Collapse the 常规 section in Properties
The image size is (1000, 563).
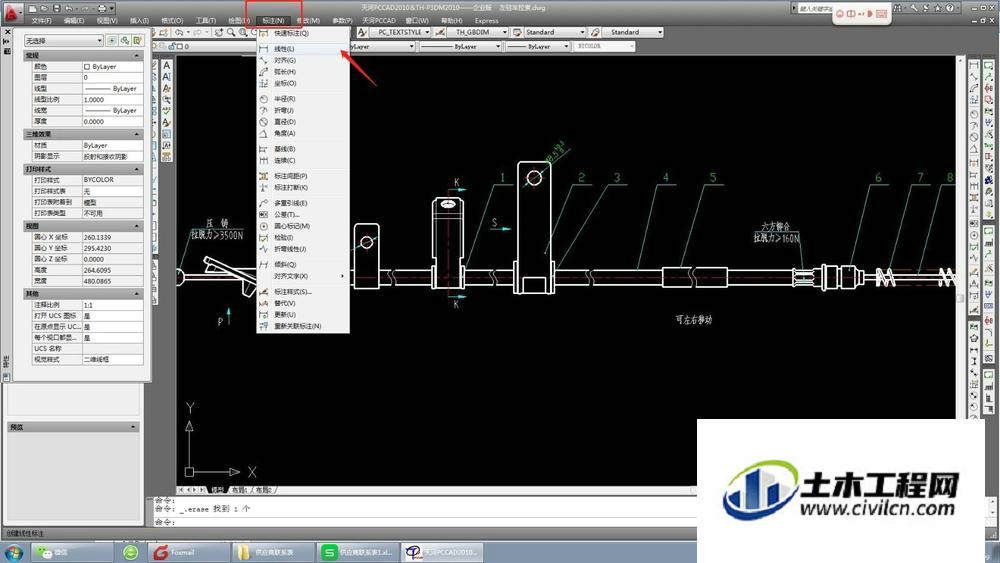click(136, 55)
